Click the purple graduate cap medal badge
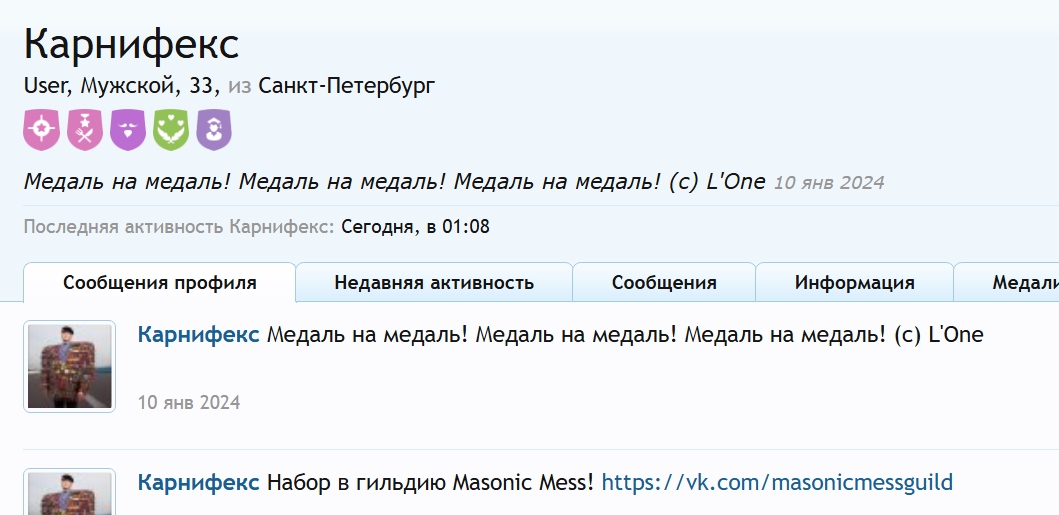Image resolution: width=1059 pixels, height=515 pixels. coord(214,130)
